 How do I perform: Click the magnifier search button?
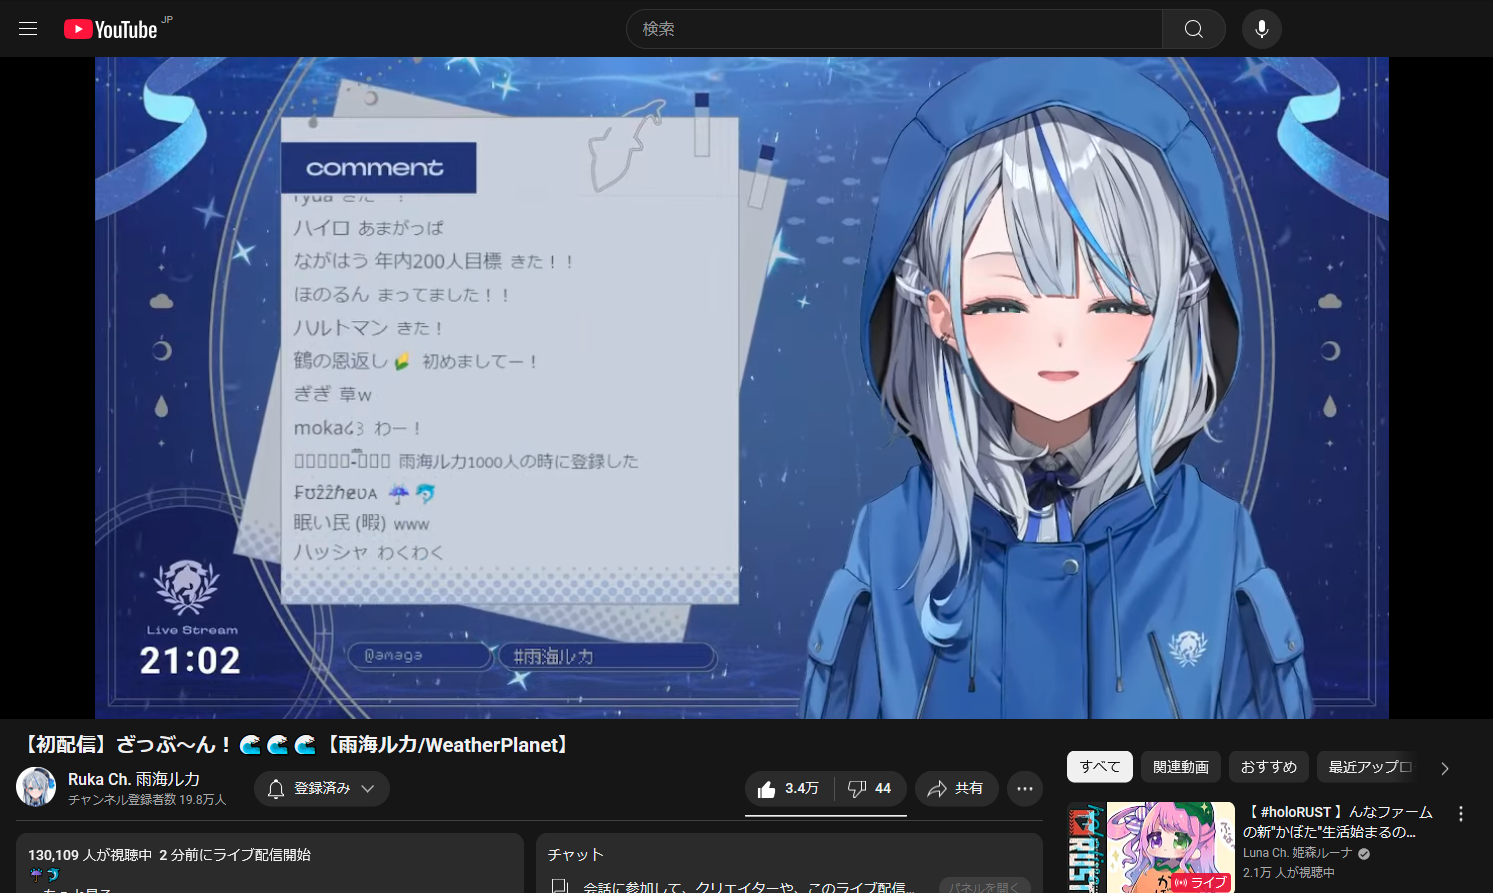pos(1193,29)
